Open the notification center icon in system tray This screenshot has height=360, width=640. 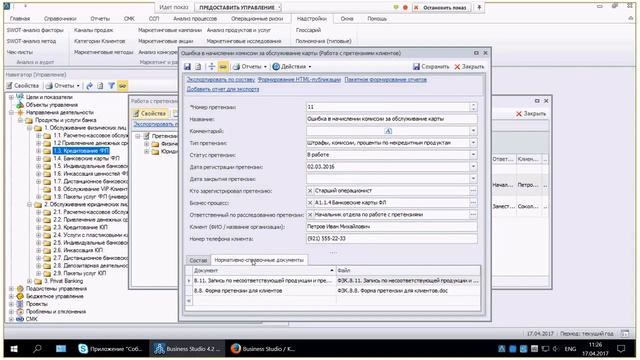(621, 349)
